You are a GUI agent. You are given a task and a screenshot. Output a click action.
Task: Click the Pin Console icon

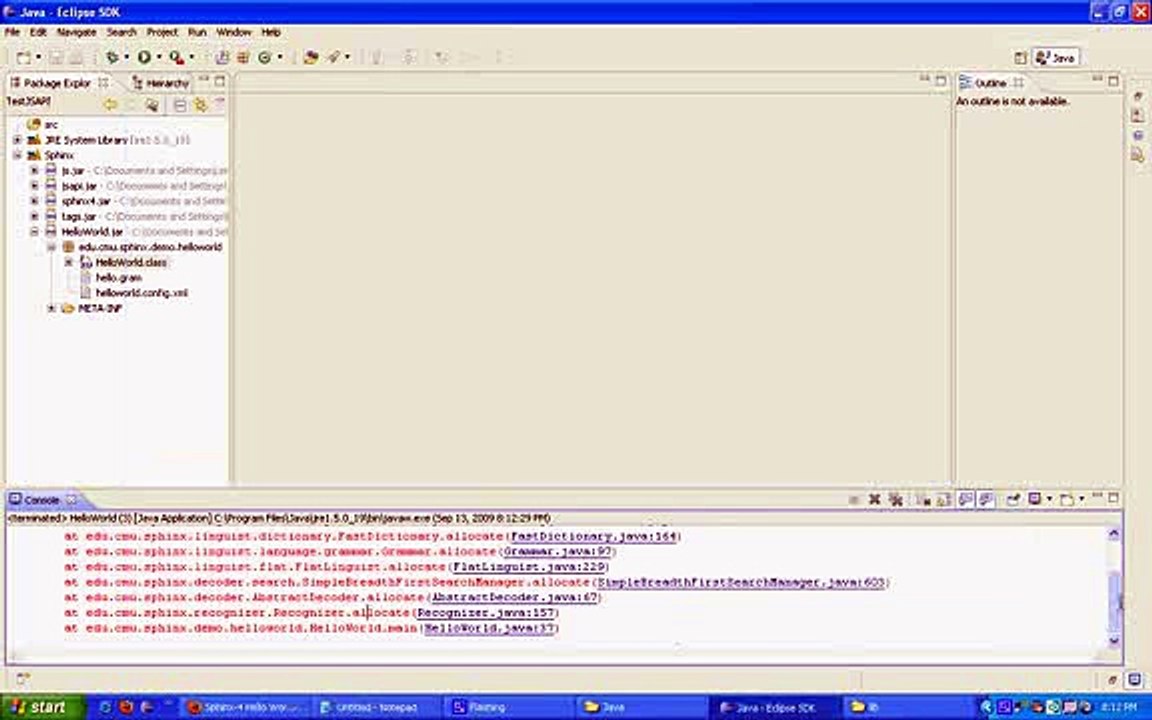1013,500
